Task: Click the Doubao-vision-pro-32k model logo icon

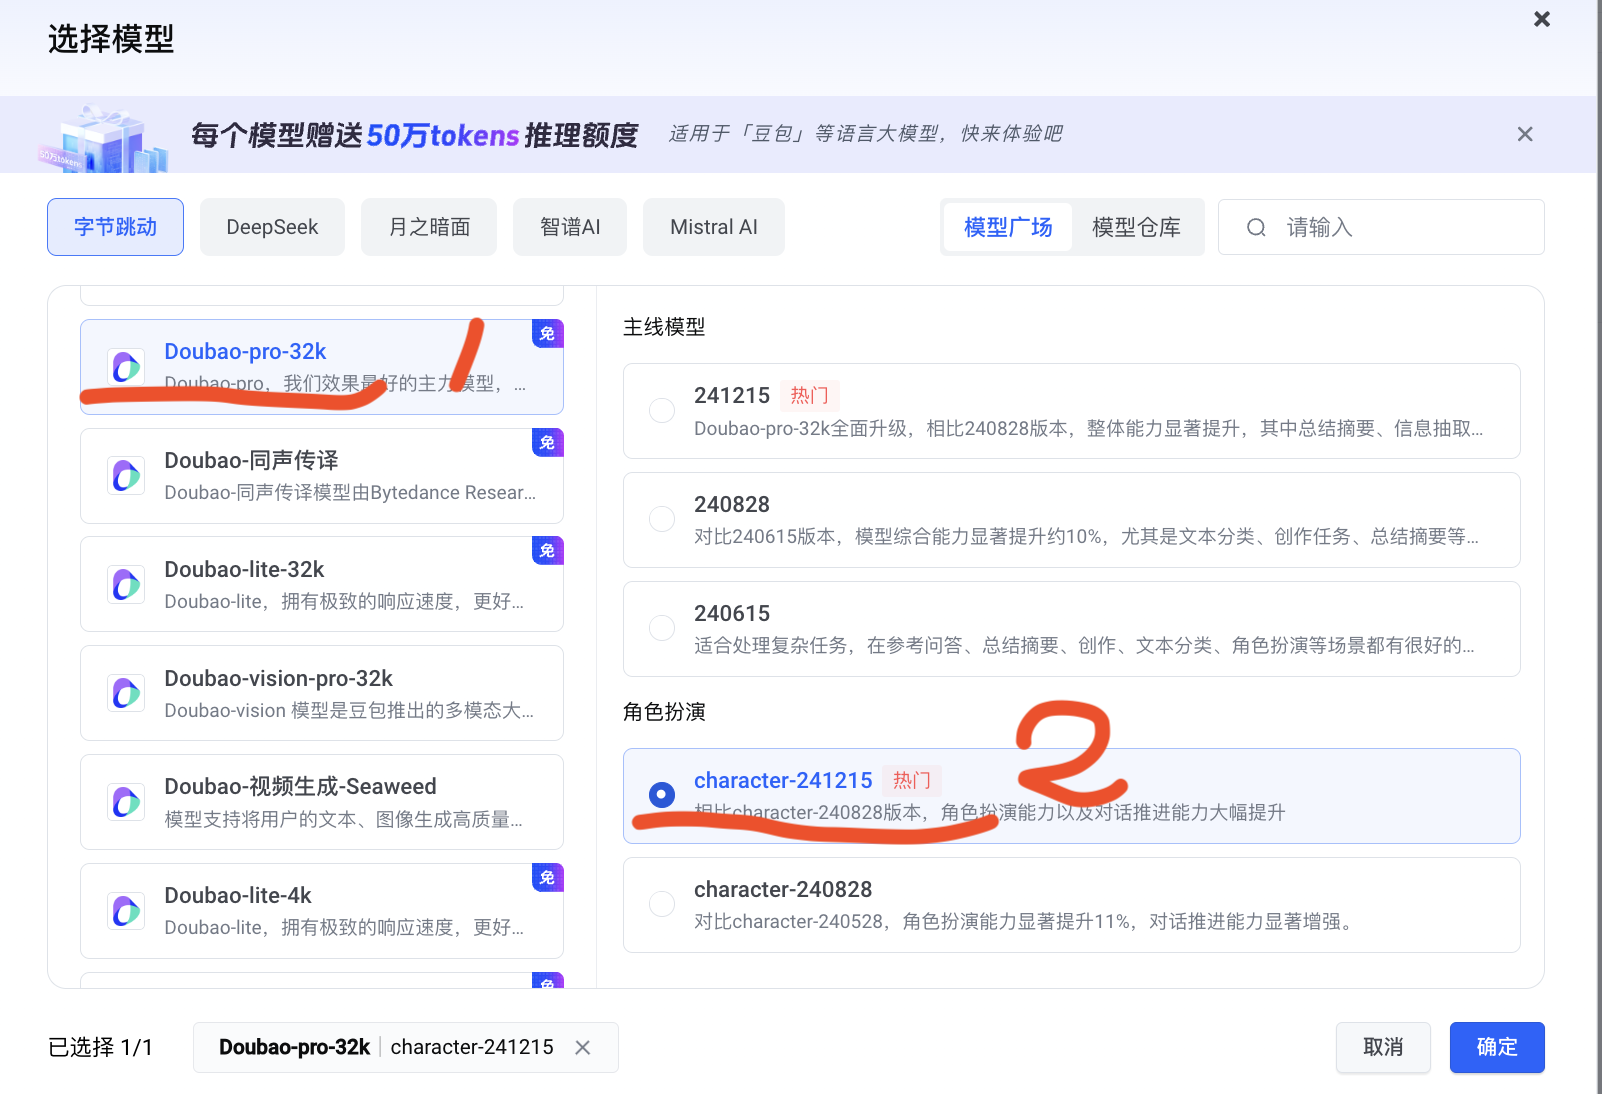Action: 126,693
